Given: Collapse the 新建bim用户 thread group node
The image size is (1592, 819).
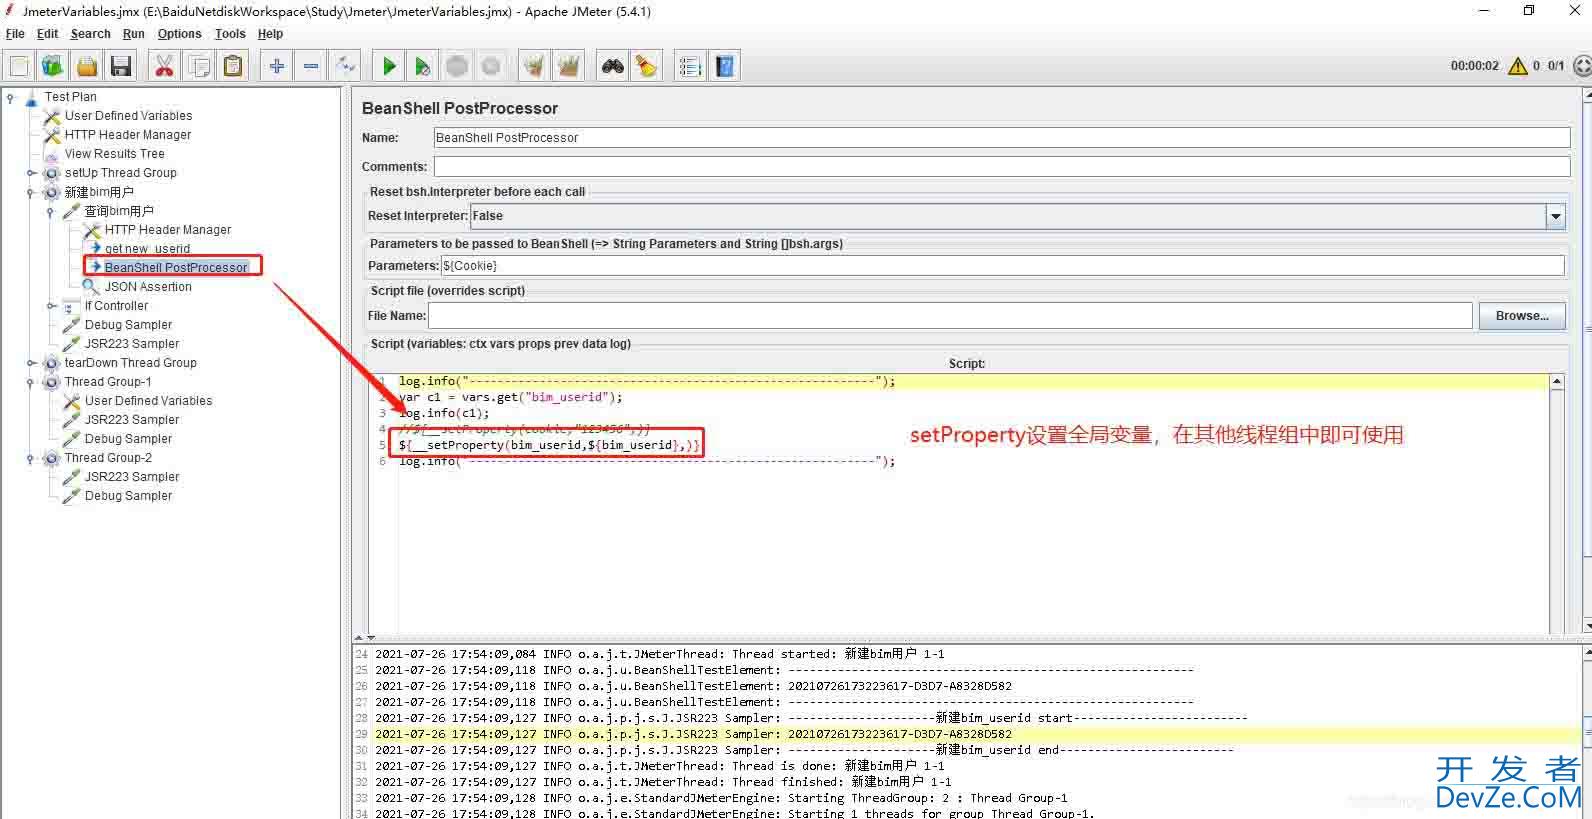Looking at the screenshot, I should (x=31, y=192).
